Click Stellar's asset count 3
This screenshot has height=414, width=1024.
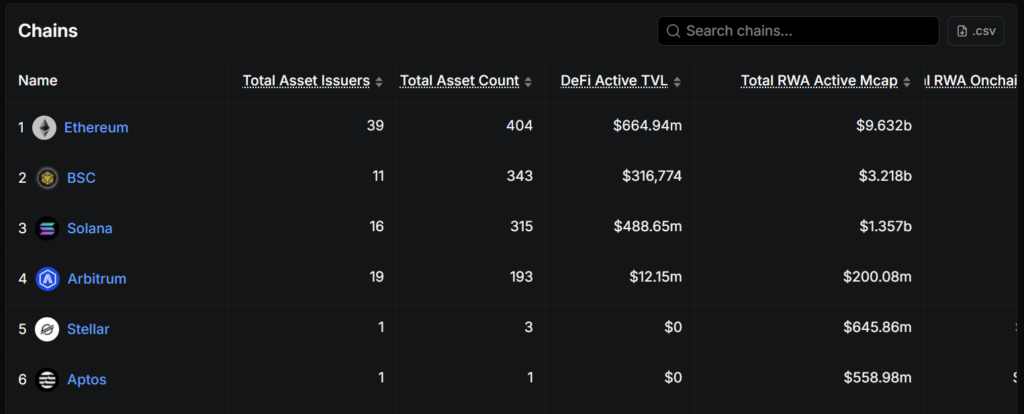click(x=529, y=327)
